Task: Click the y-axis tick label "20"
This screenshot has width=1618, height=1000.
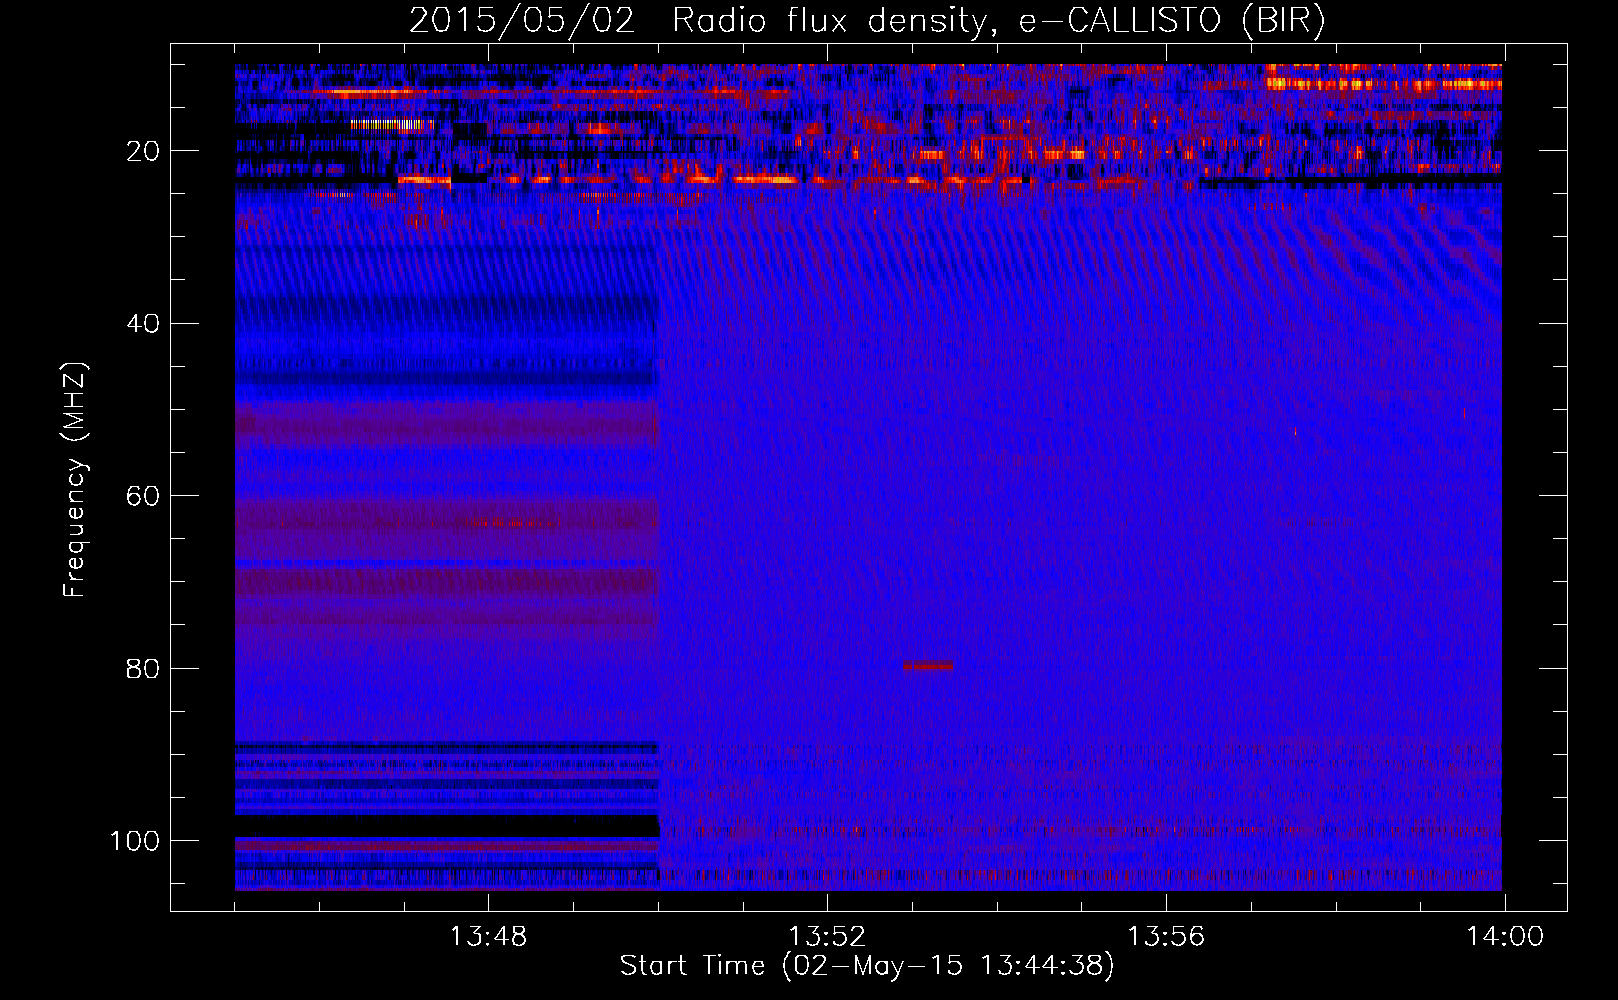Action: click(x=142, y=151)
